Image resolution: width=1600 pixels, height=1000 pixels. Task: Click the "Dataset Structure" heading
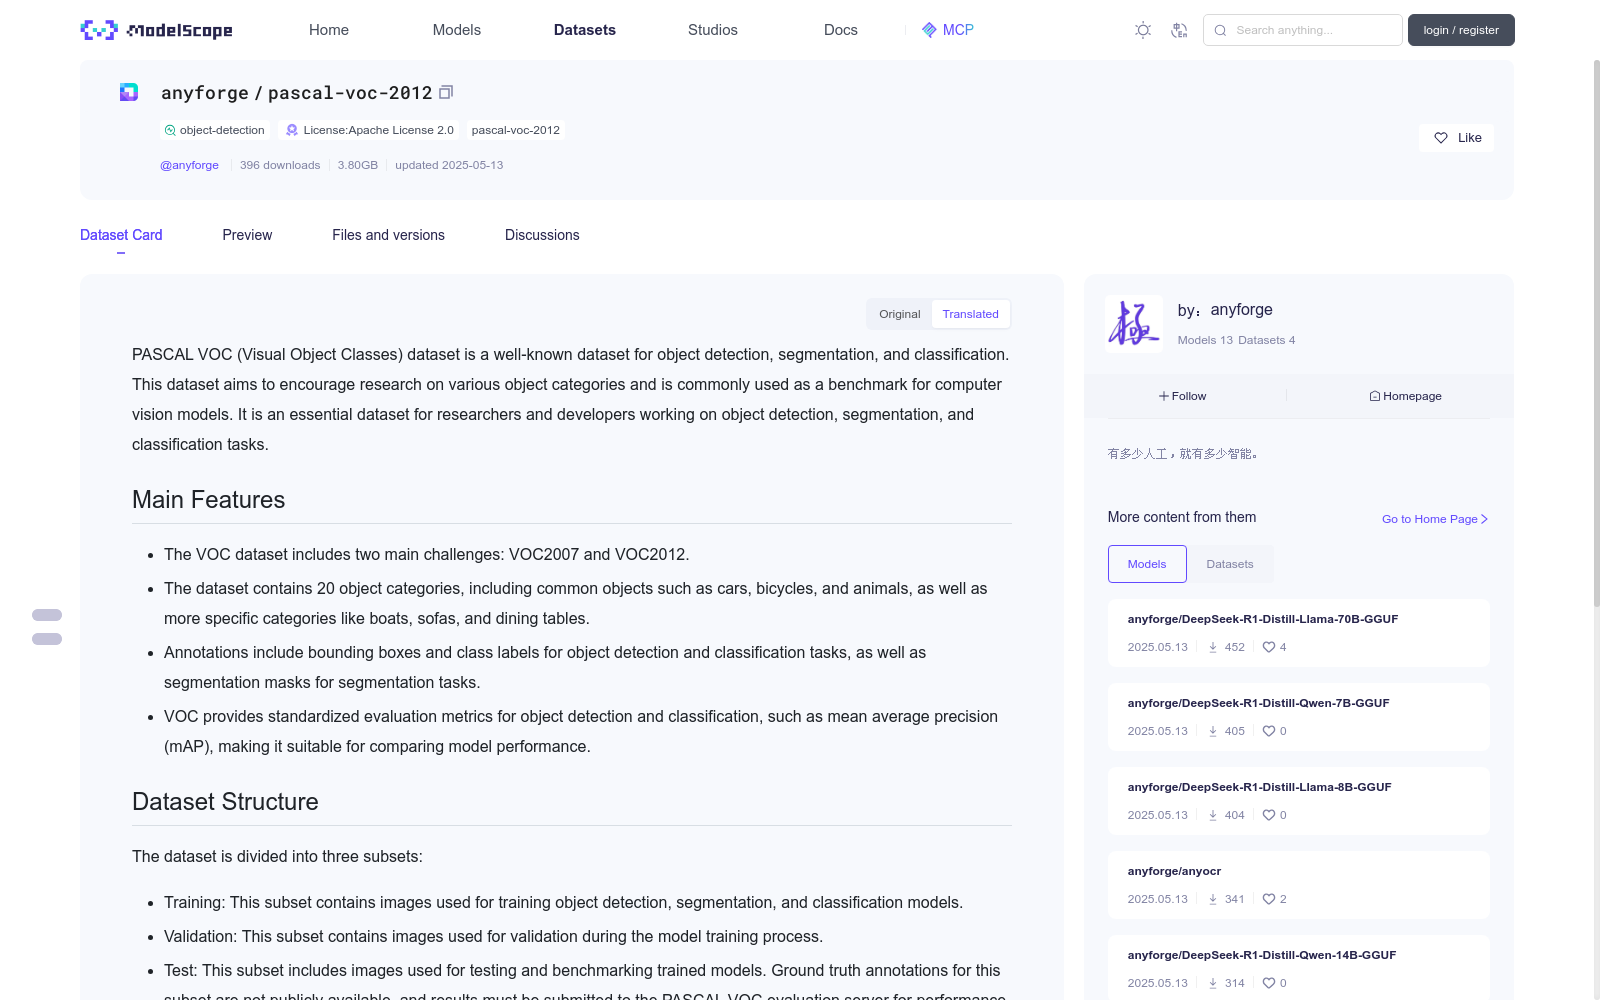pos(225,802)
